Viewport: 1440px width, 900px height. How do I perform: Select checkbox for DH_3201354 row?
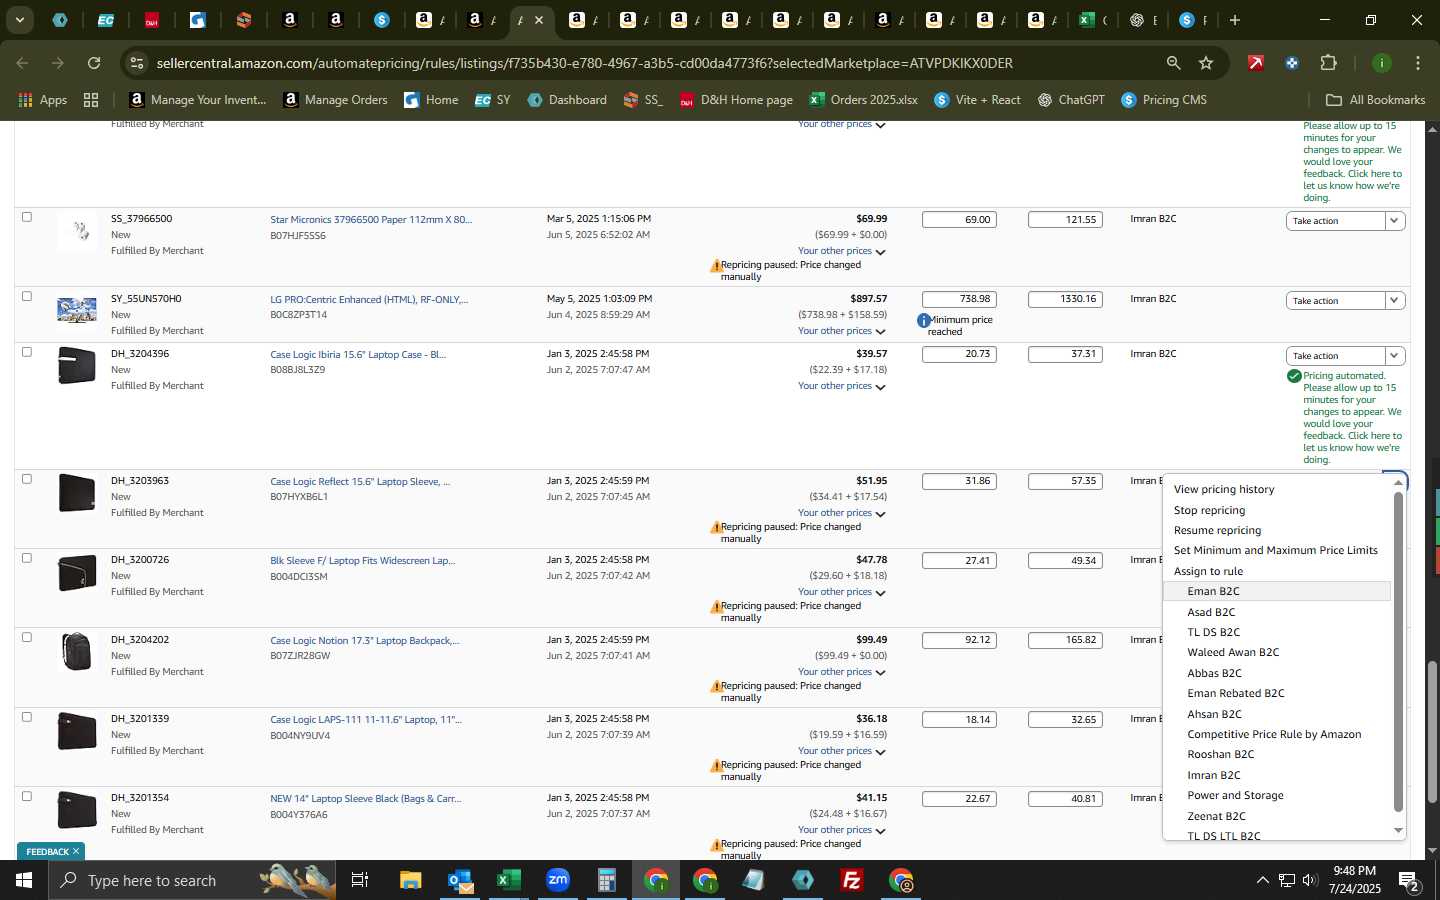(27, 796)
